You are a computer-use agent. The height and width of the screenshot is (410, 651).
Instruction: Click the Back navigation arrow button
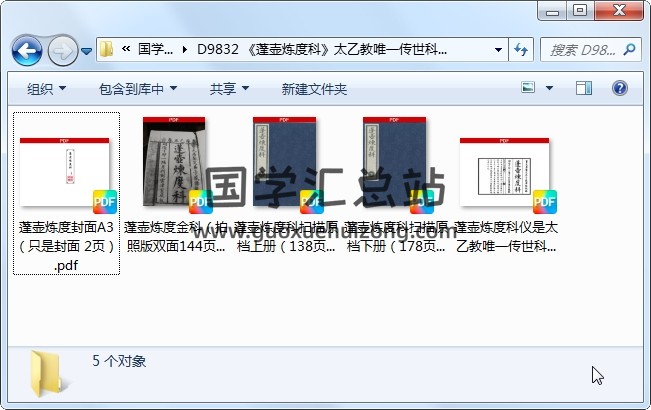27,51
